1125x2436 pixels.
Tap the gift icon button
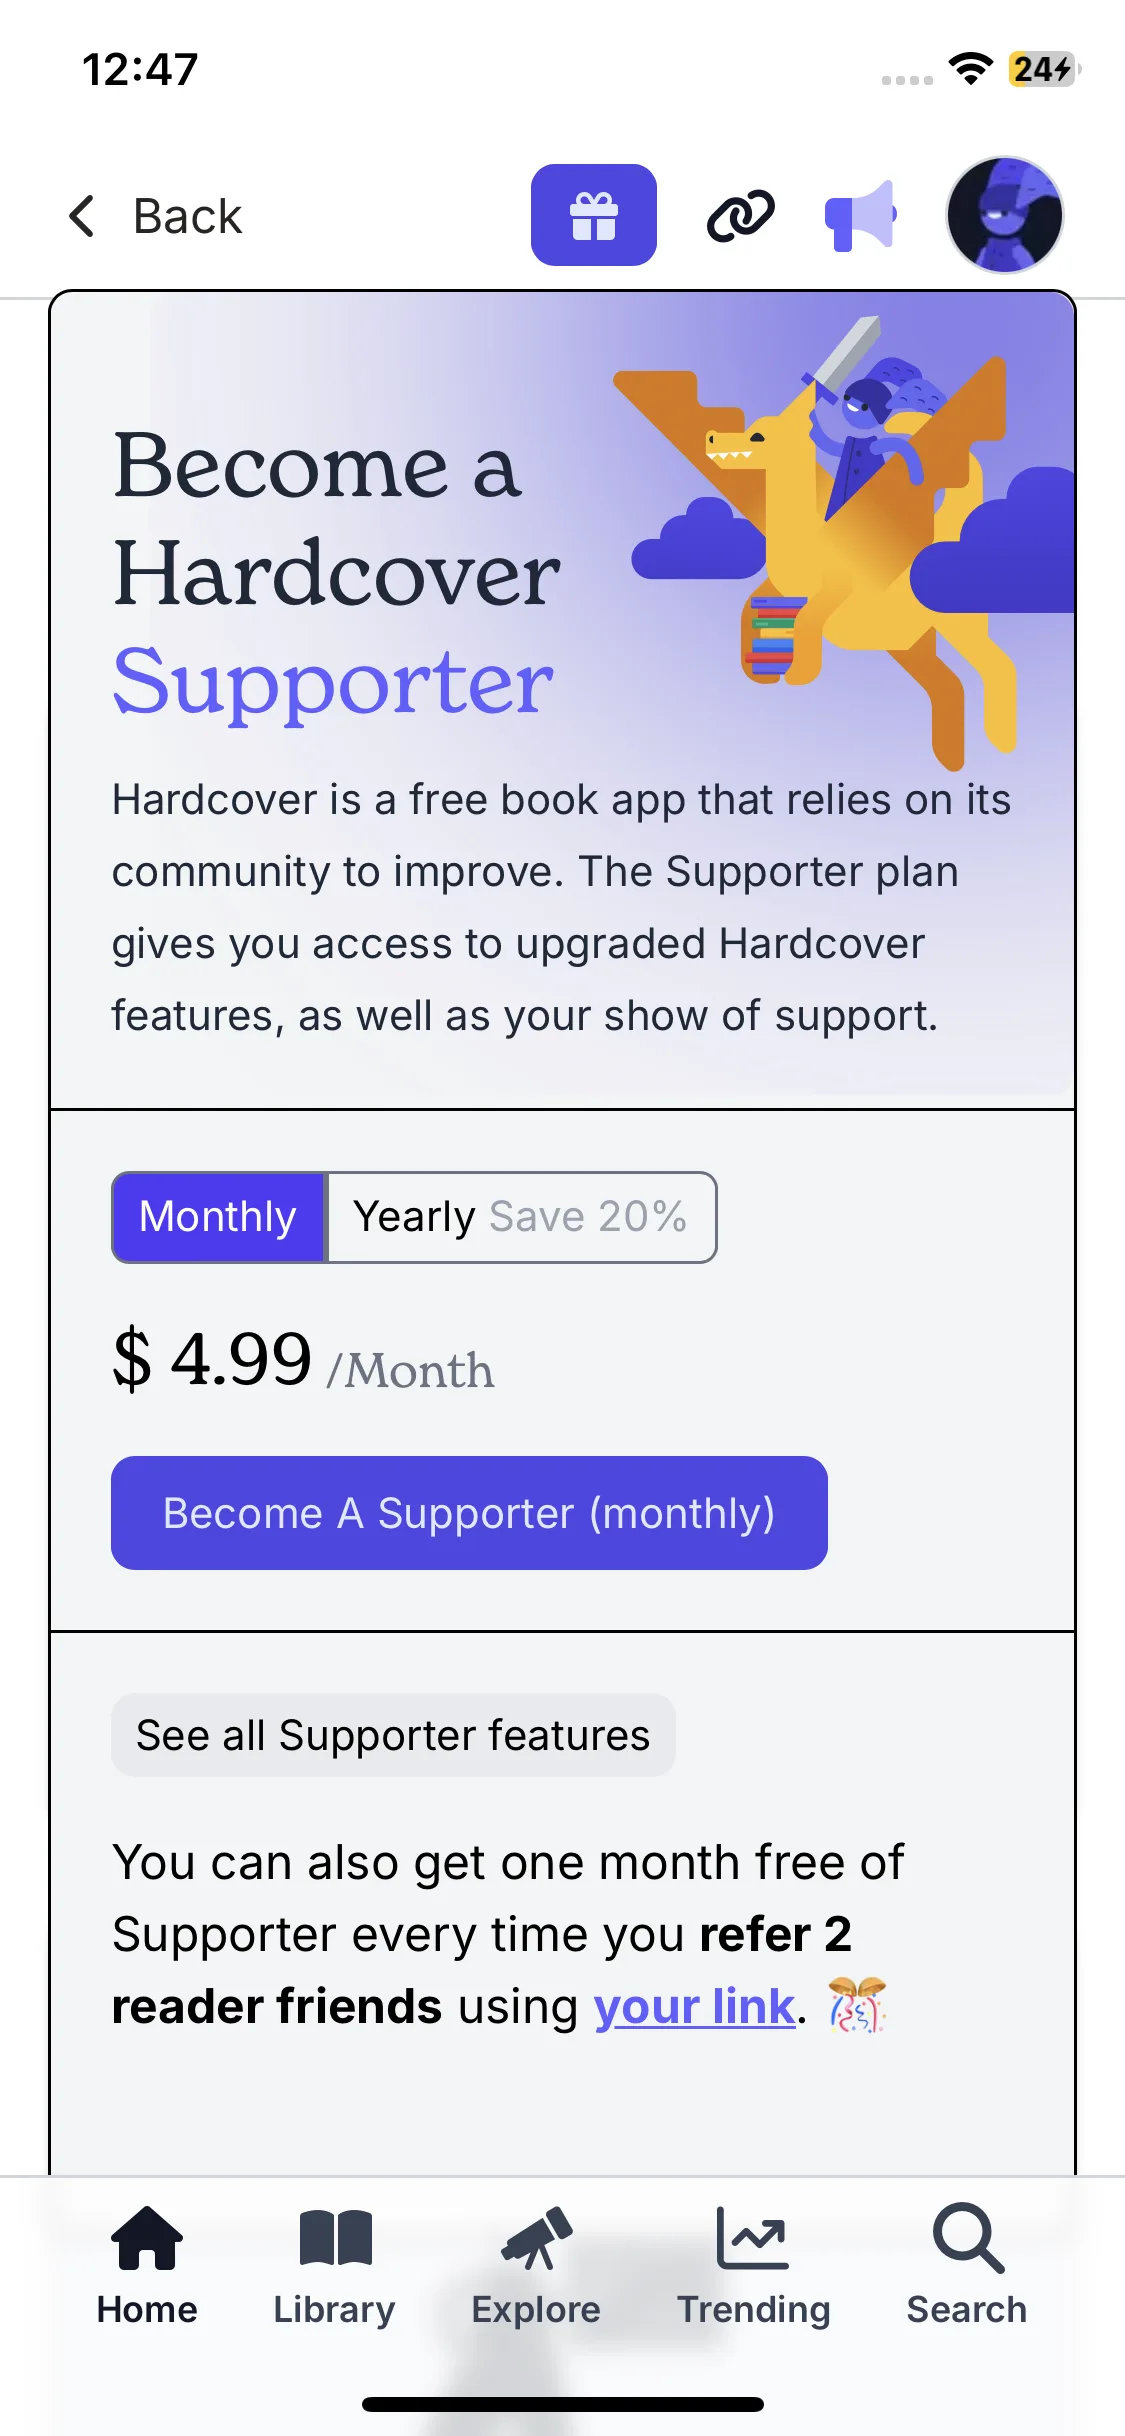point(593,215)
